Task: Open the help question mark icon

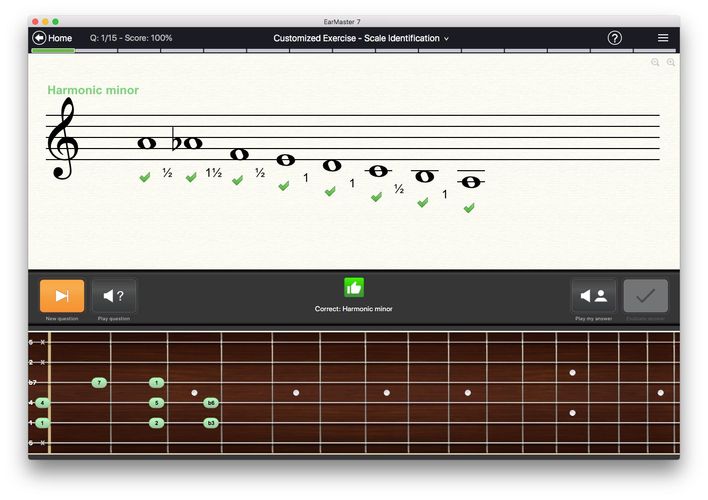Action: point(615,38)
